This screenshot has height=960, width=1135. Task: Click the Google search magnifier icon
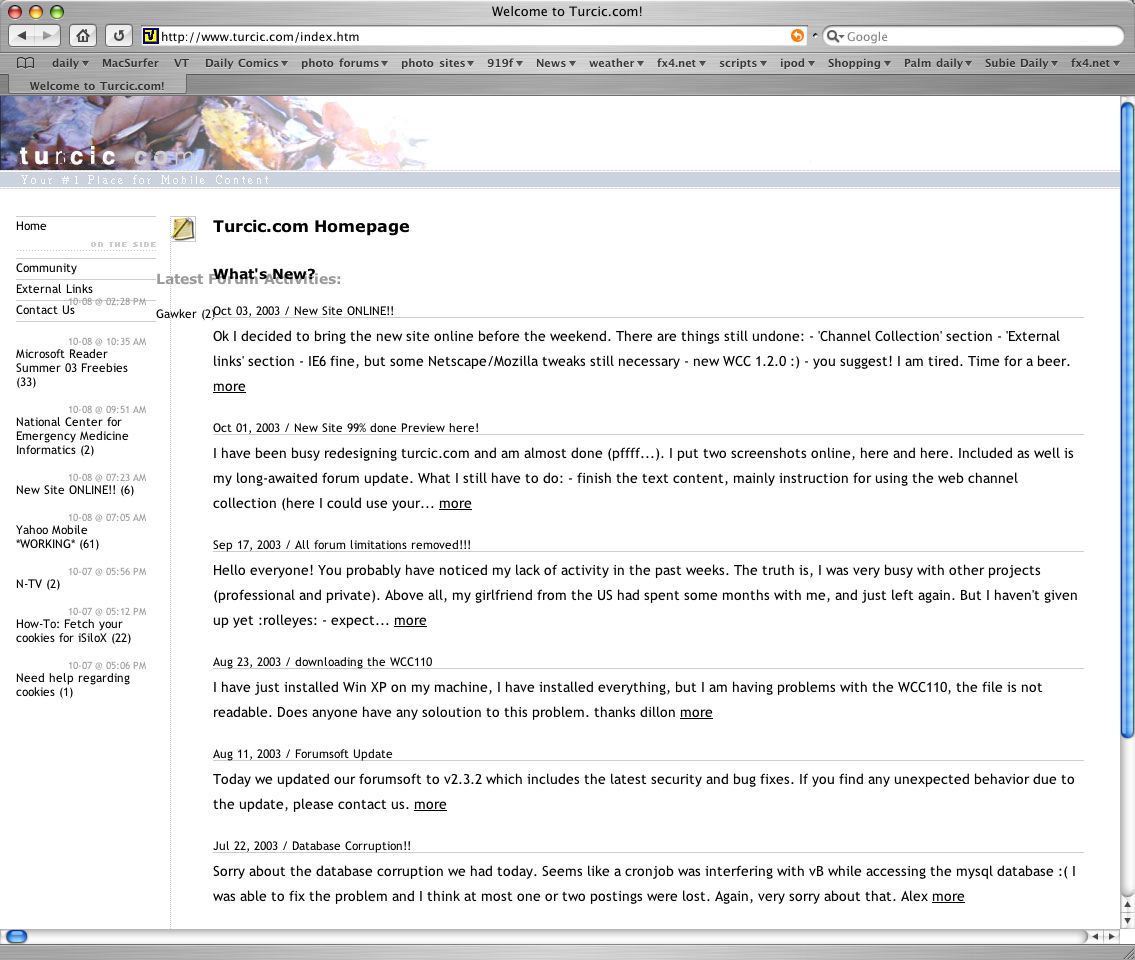[x=835, y=36]
